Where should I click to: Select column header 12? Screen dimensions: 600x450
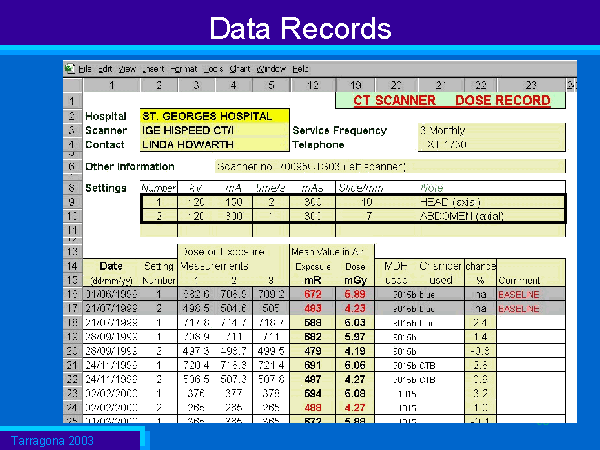(x=312, y=85)
